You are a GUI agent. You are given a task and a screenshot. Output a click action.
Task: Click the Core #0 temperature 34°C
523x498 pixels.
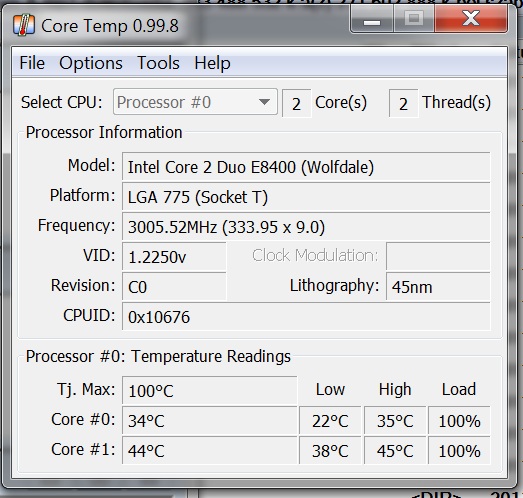209,420
